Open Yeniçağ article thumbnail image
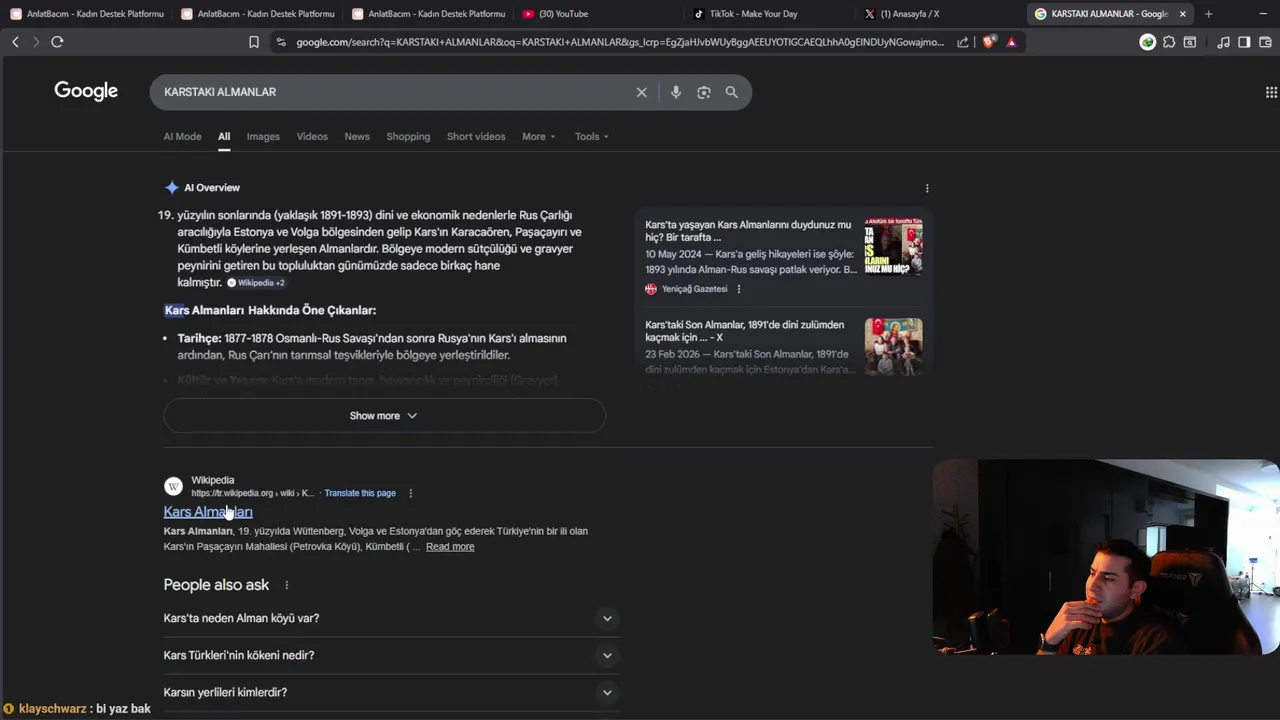The height and width of the screenshot is (720, 1280). pyautogui.click(x=894, y=247)
